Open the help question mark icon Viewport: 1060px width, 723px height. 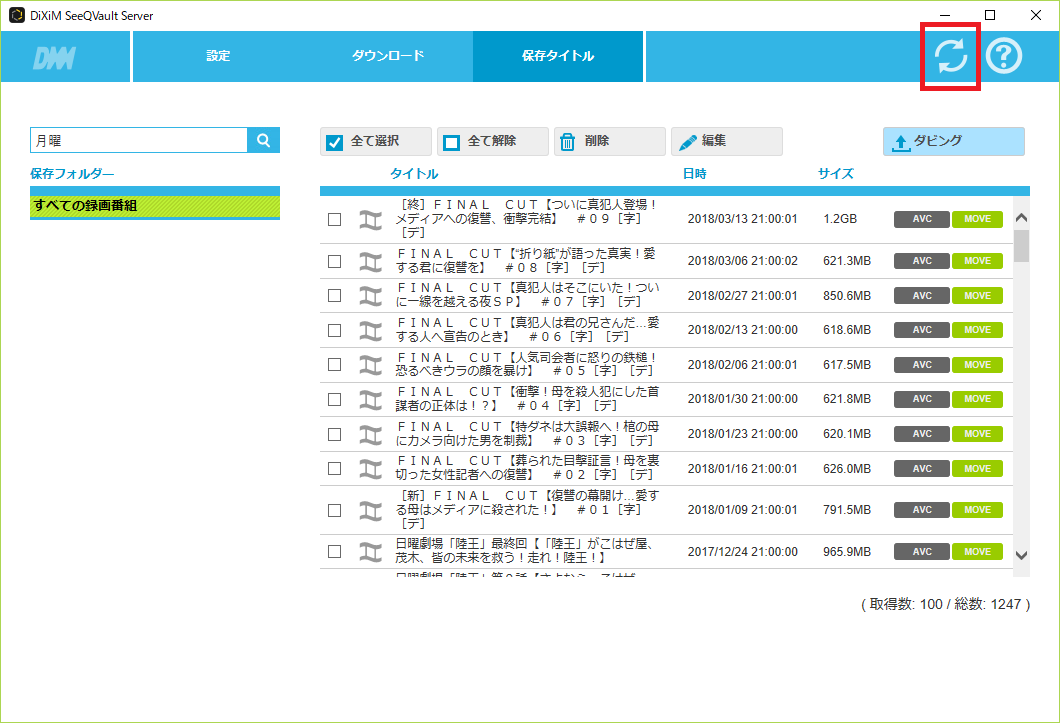[x=1004, y=56]
